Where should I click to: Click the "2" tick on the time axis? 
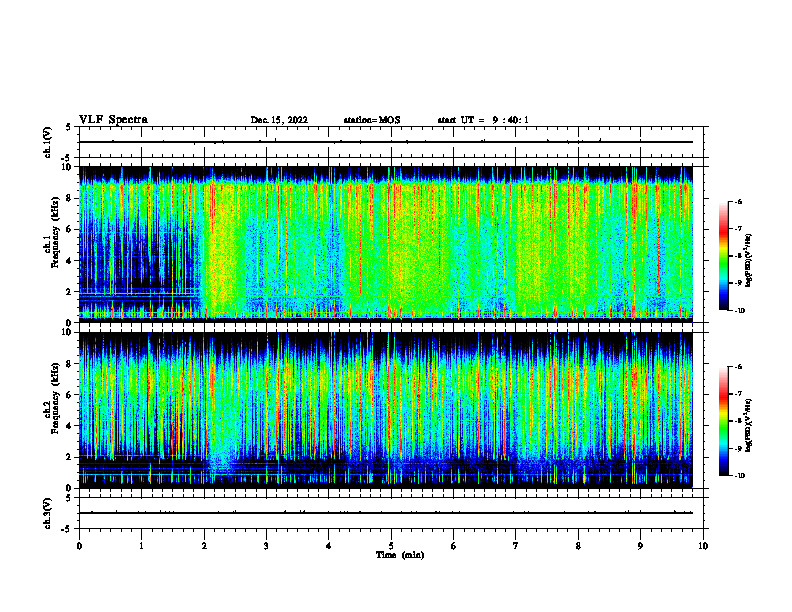tap(204, 546)
